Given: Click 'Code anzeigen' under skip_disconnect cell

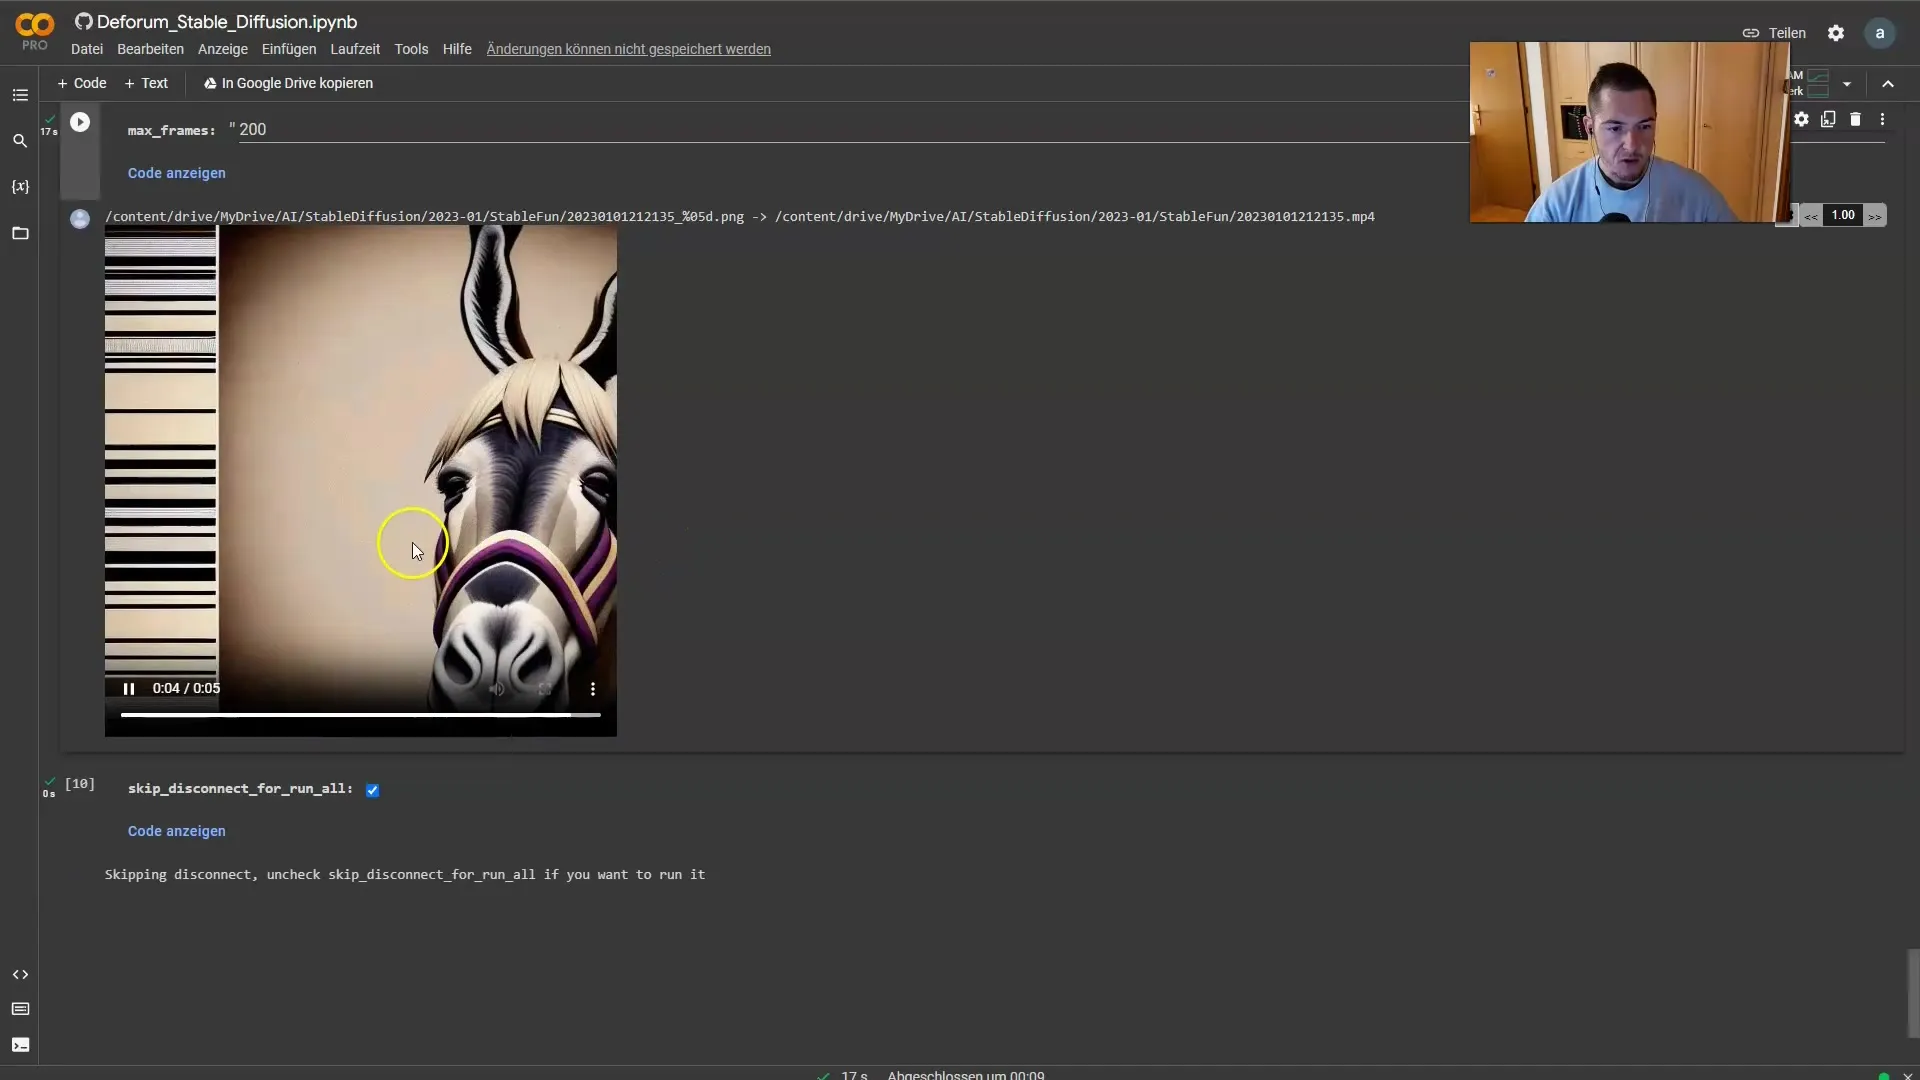Looking at the screenshot, I should point(176,831).
